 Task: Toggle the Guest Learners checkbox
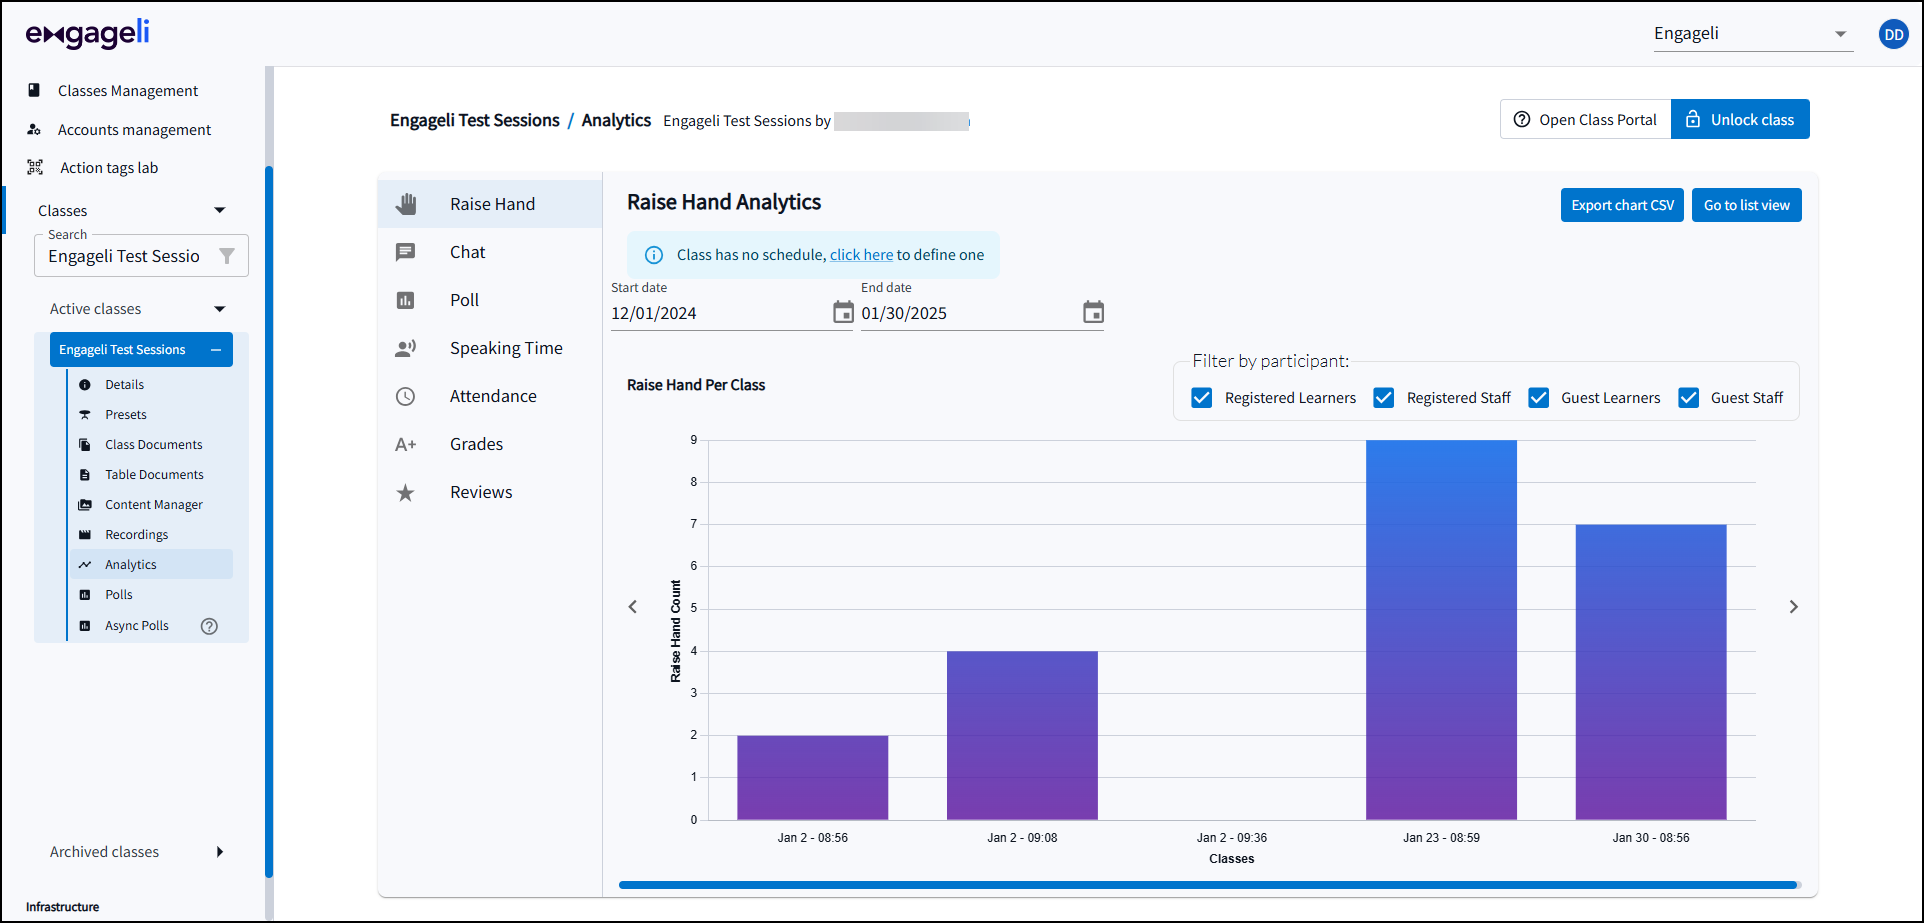1539,398
